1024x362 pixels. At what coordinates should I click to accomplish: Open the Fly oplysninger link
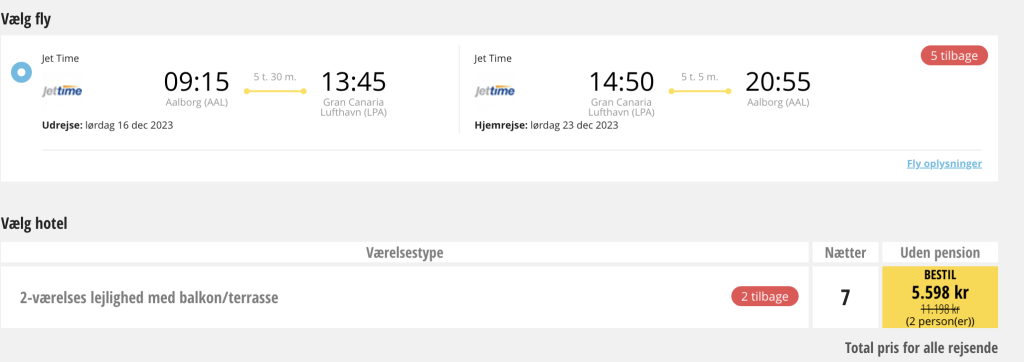pyautogui.click(x=944, y=163)
